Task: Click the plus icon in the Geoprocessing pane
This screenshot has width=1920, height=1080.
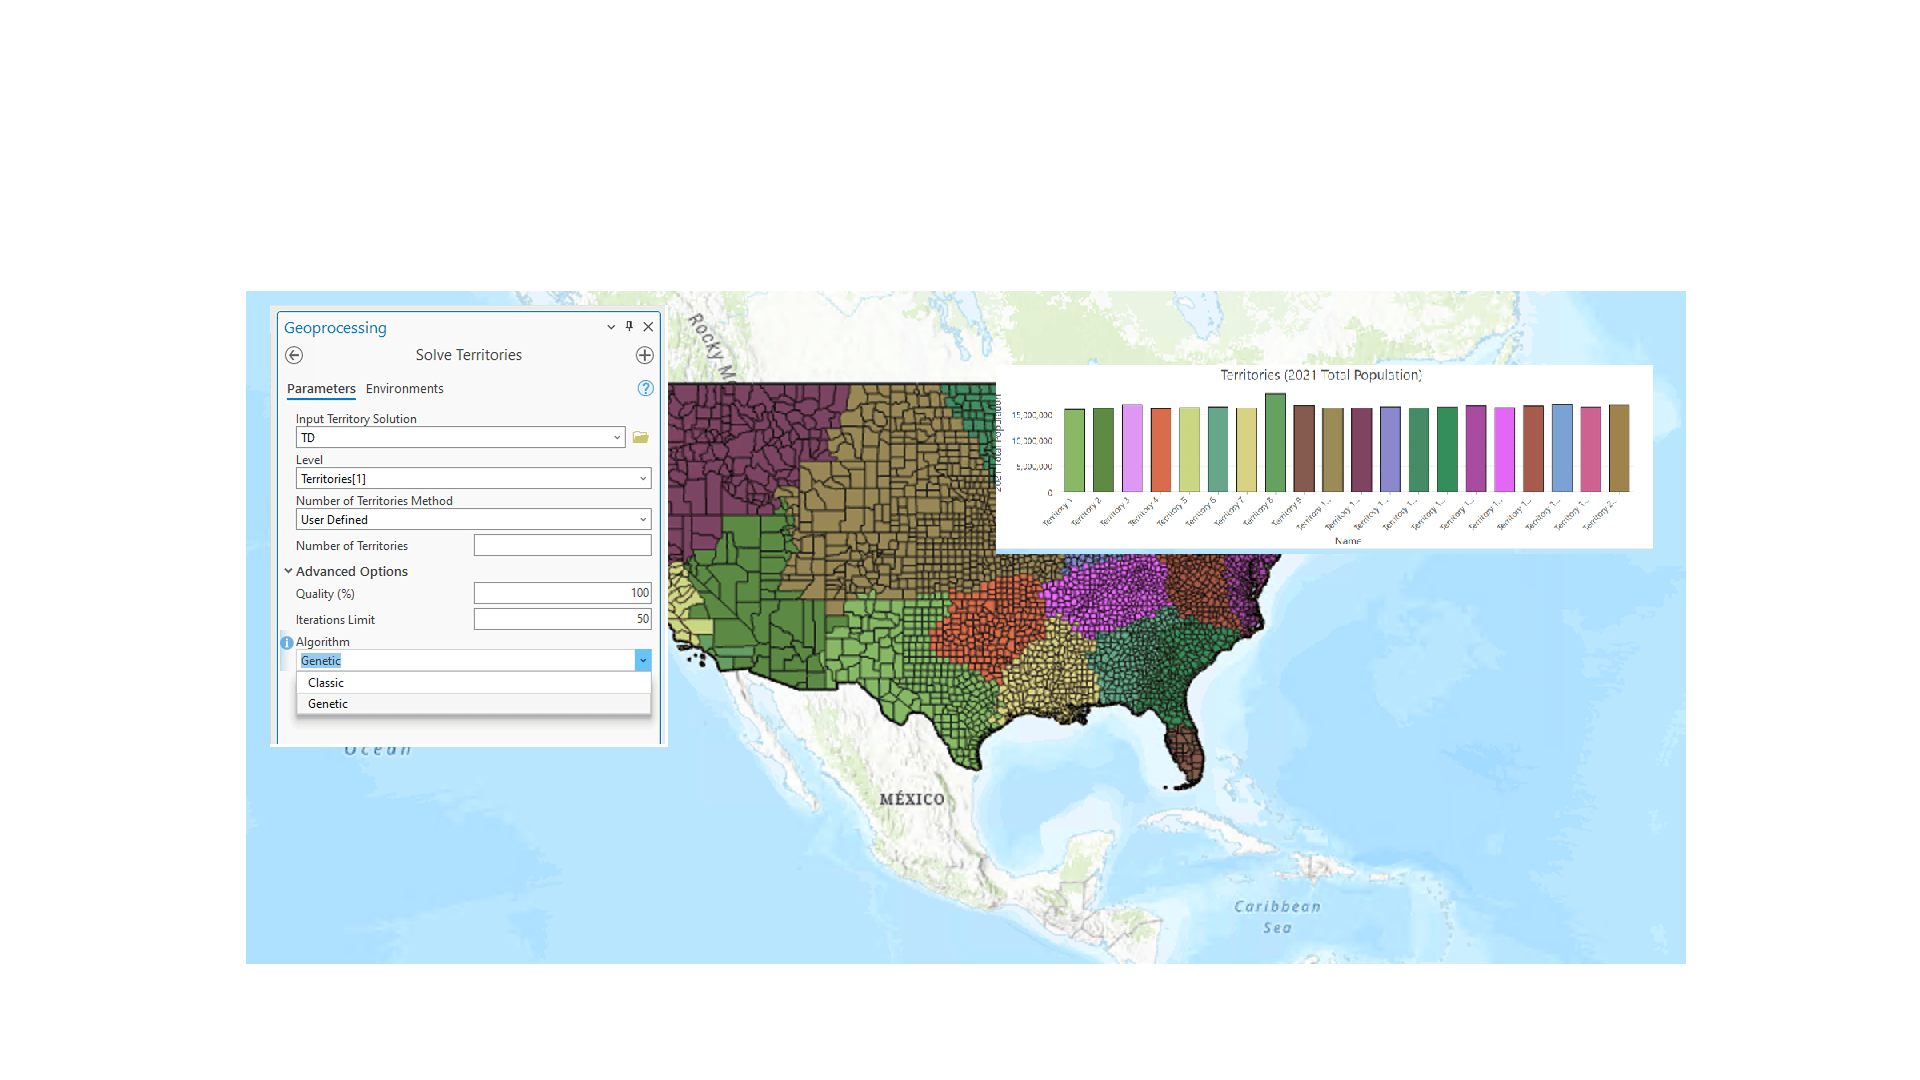Action: pos(644,355)
